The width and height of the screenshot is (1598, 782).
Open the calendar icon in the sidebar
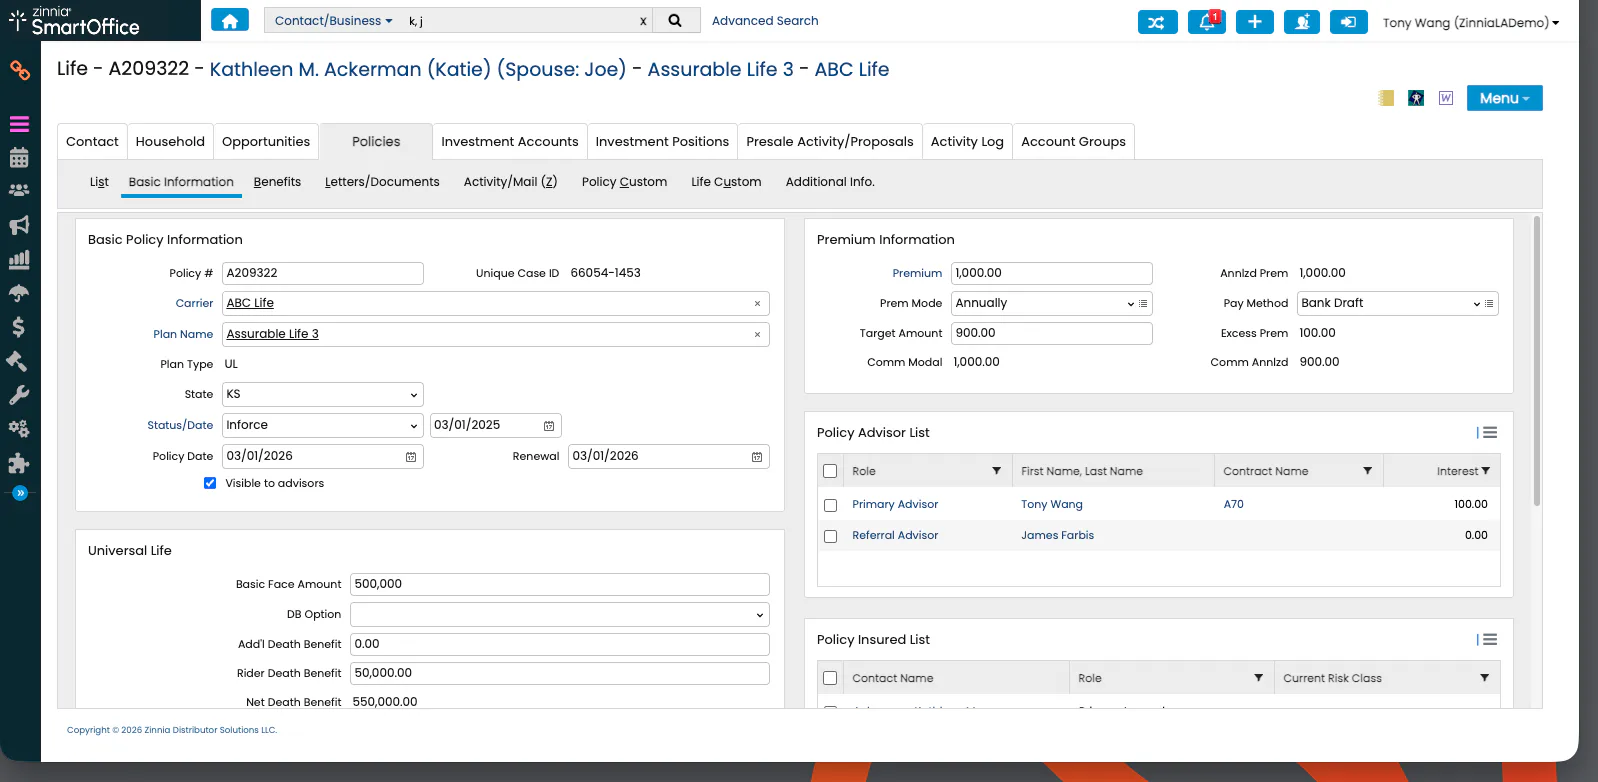click(x=19, y=158)
